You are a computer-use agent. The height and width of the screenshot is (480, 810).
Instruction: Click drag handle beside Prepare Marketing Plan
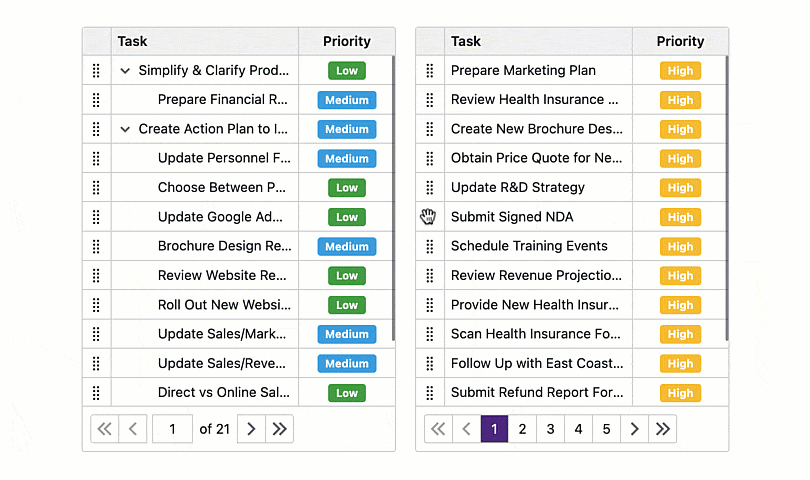[430, 71]
